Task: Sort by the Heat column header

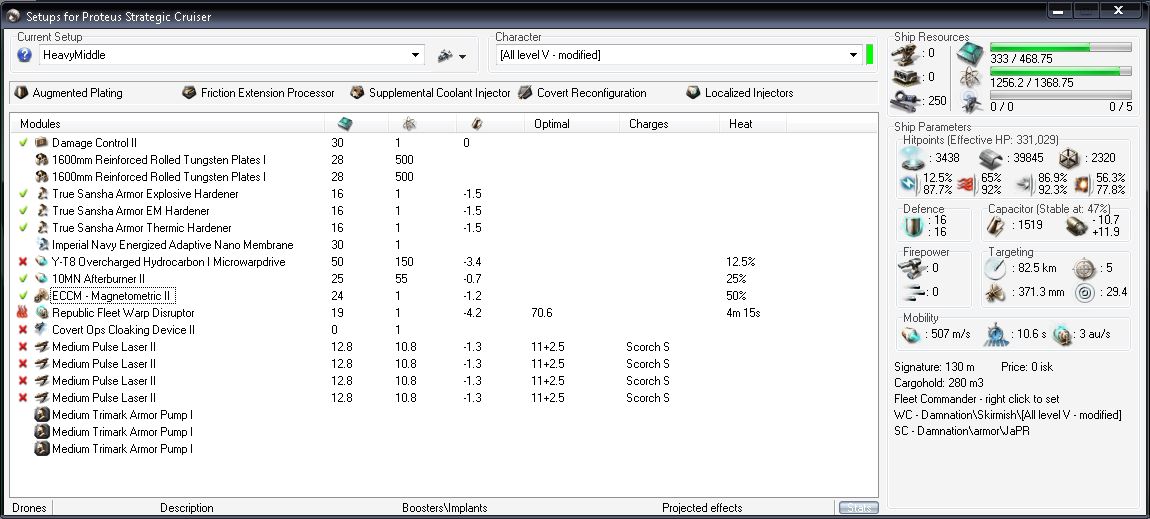Action: click(752, 124)
